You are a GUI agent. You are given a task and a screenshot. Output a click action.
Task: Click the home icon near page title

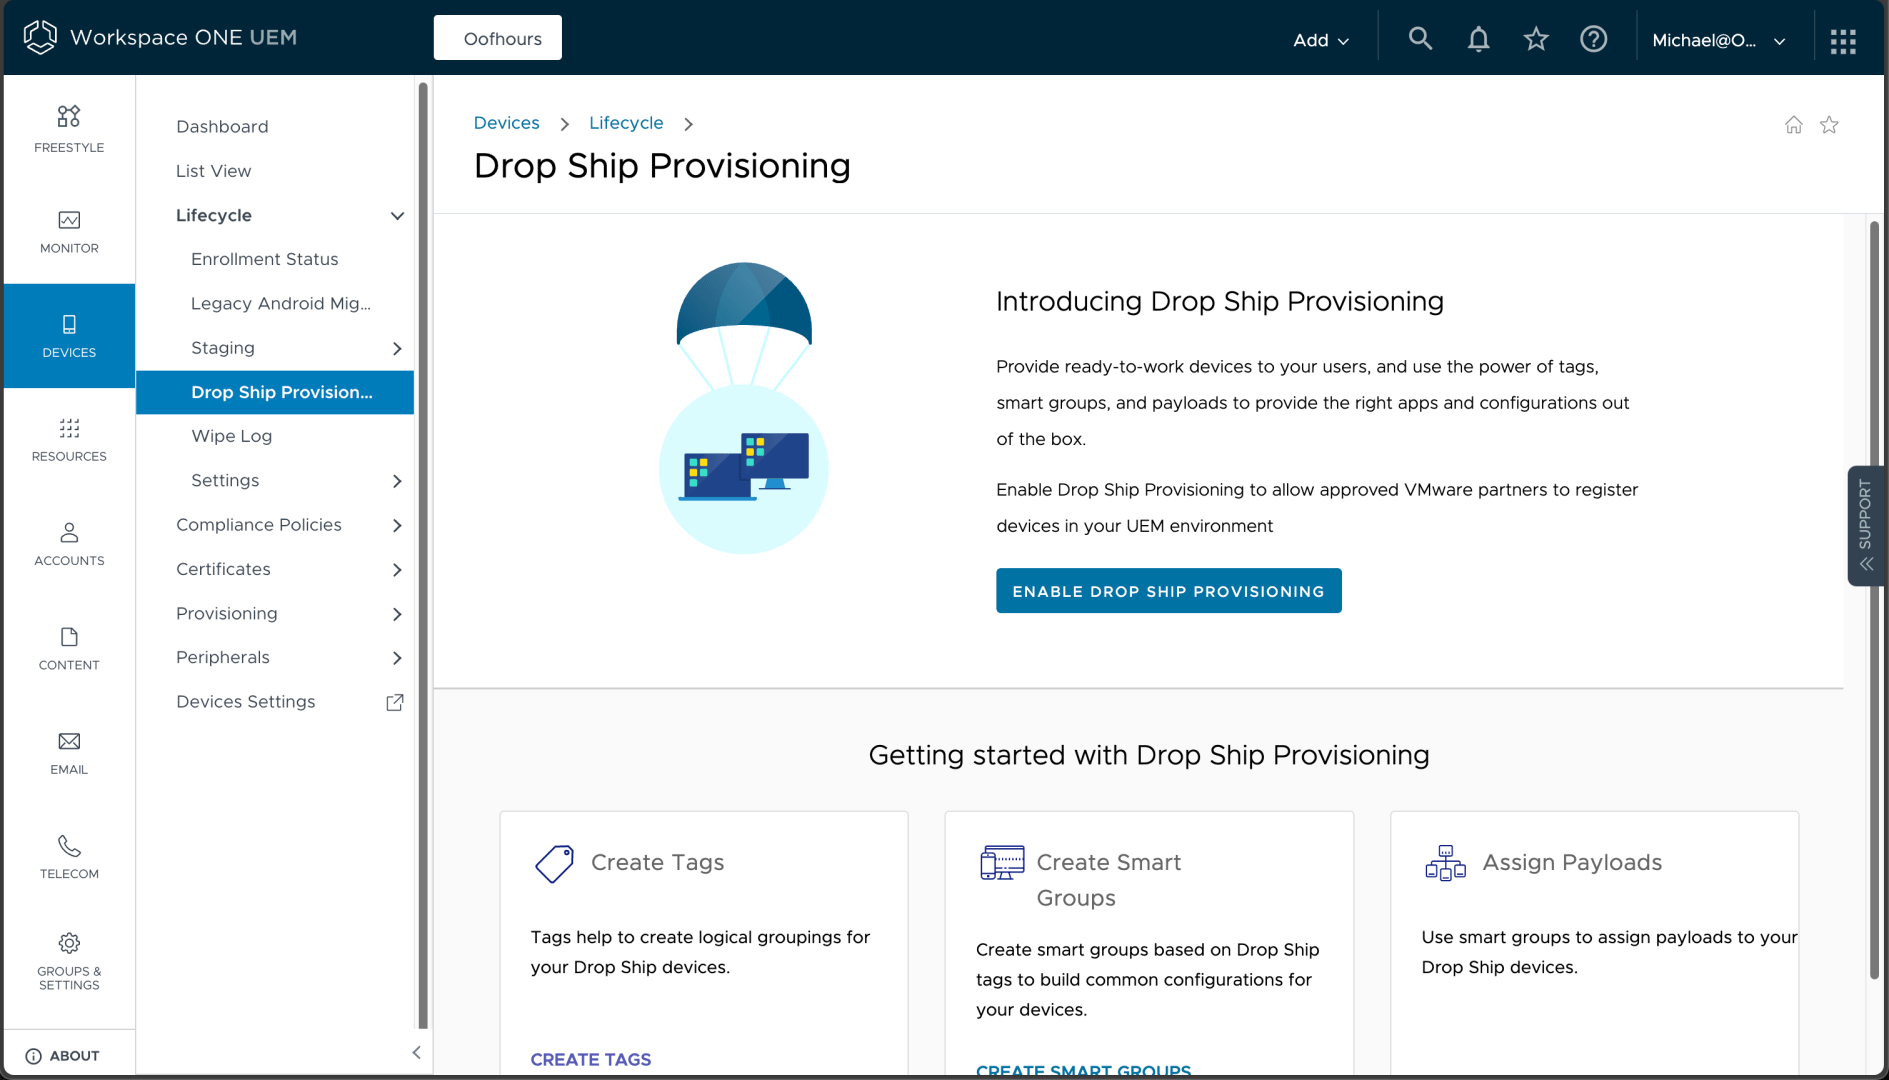[x=1794, y=125]
